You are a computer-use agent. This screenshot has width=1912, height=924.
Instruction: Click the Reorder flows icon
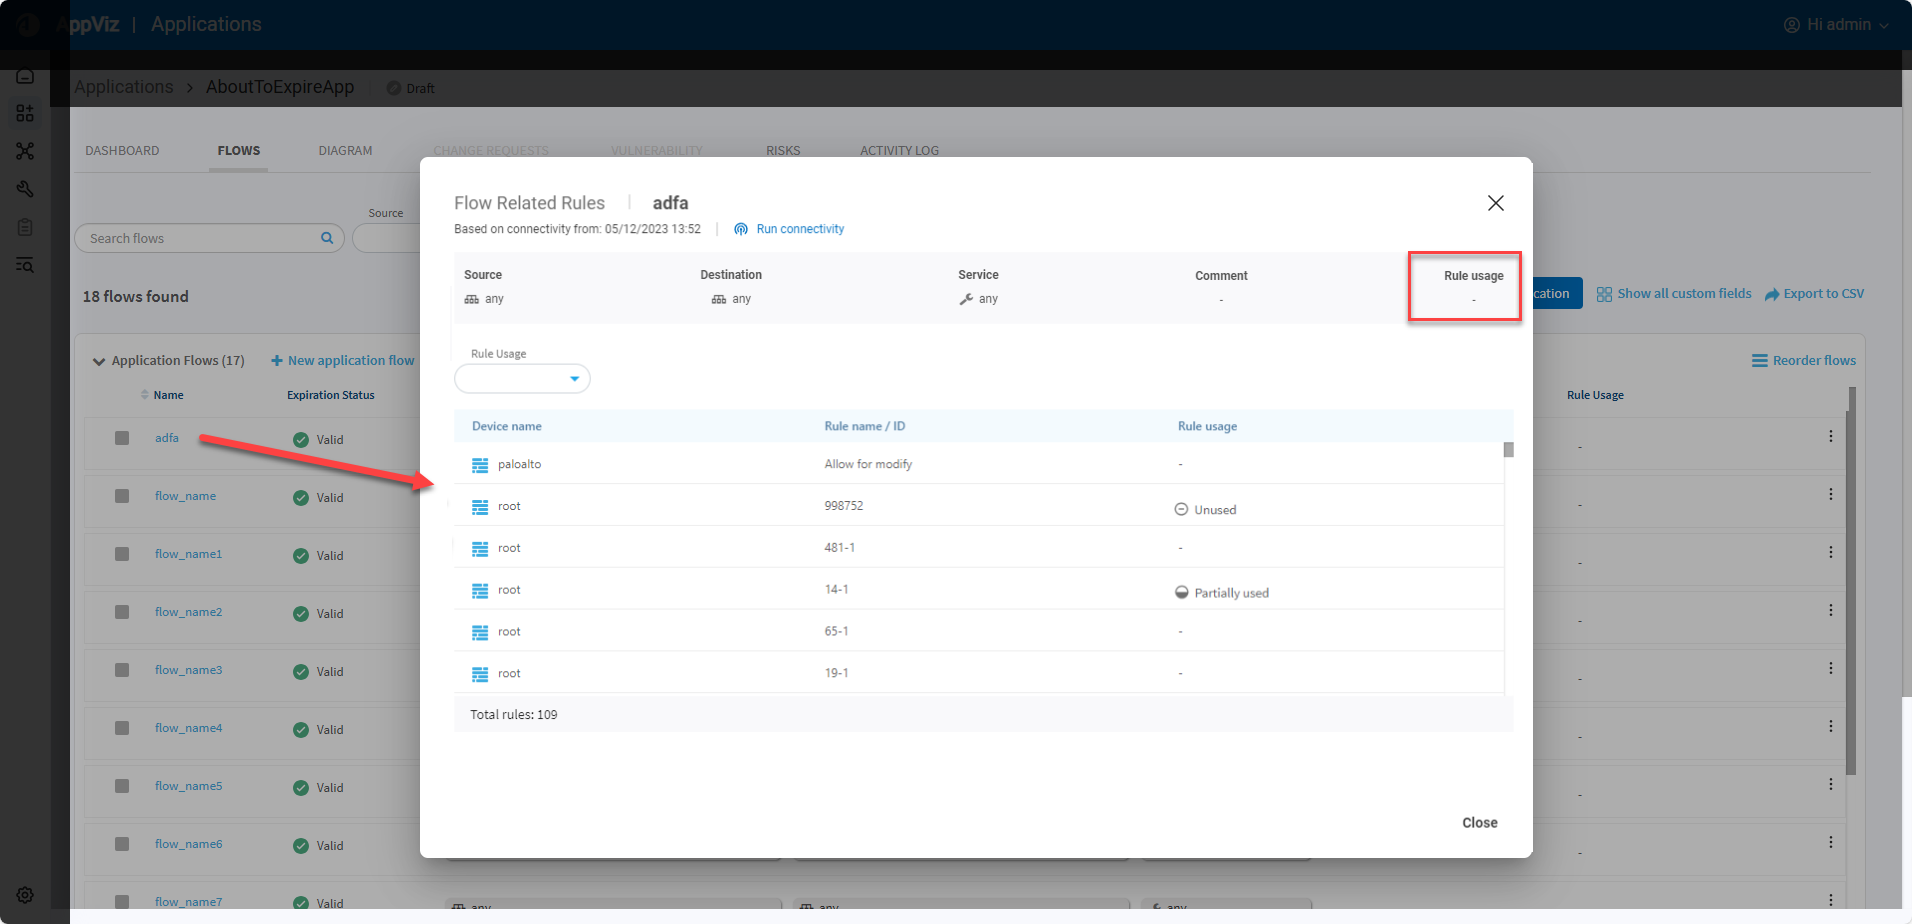1759,361
